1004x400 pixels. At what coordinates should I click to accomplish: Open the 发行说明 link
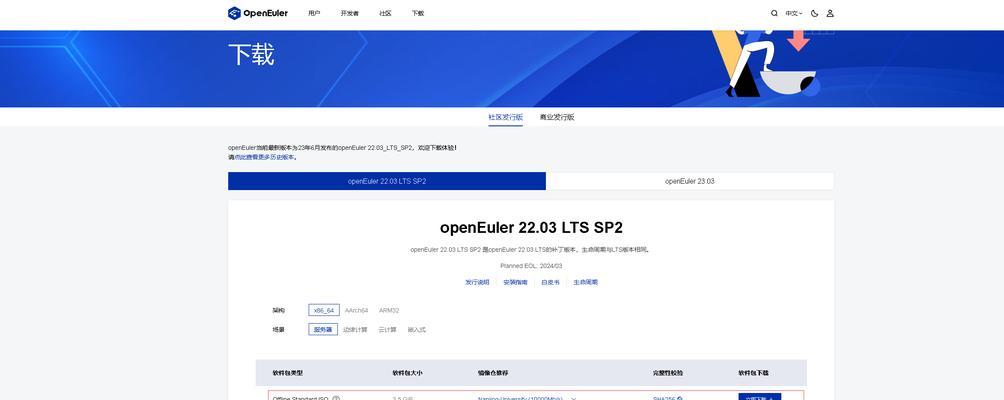[477, 282]
